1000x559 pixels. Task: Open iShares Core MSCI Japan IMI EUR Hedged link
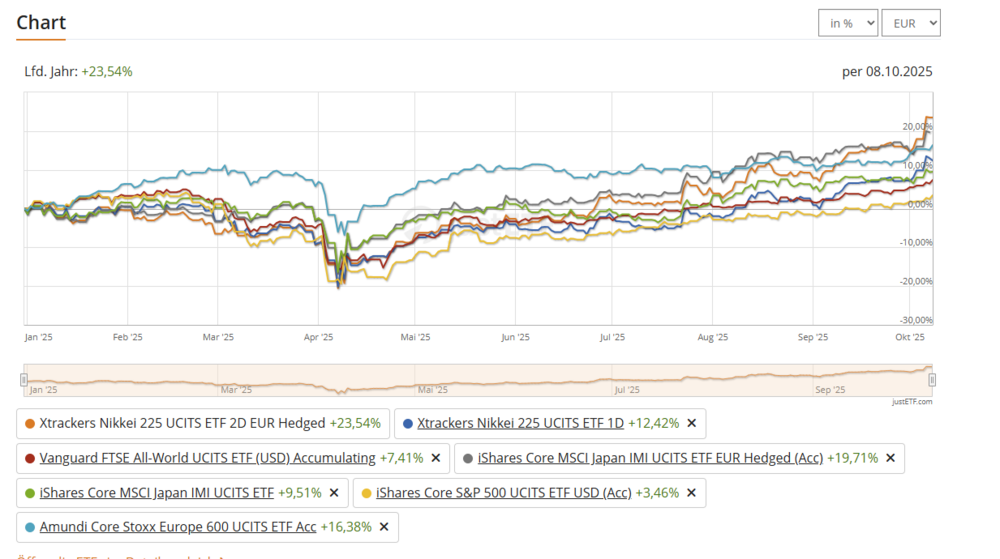click(x=650, y=458)
